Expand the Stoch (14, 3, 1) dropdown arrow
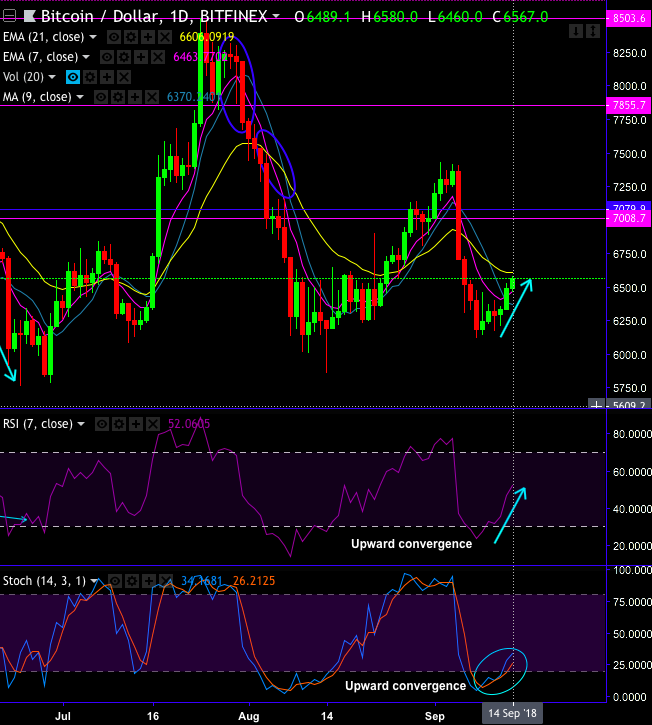652x725 pixels. (95, 581)
